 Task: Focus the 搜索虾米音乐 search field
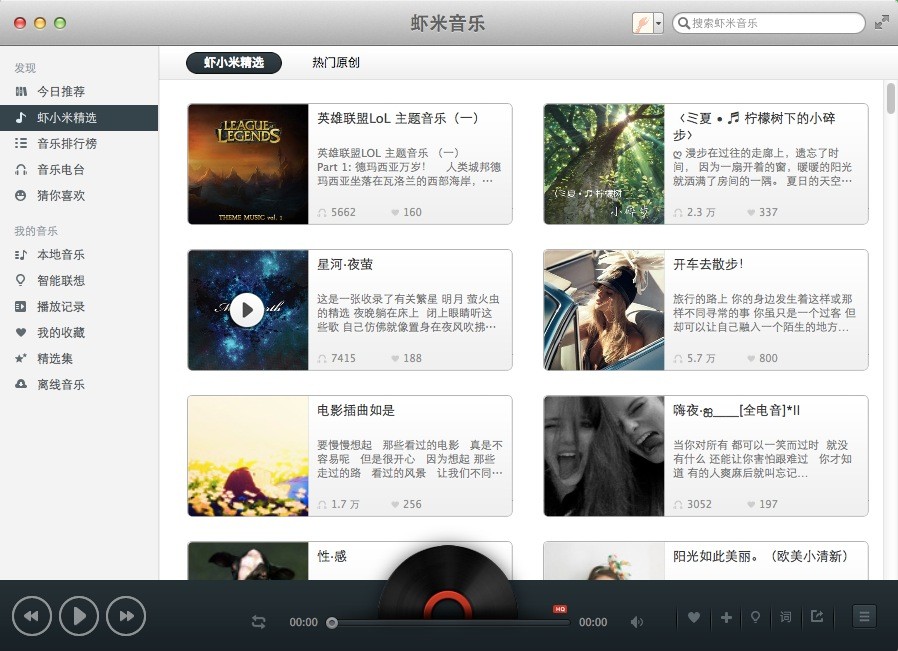(x=769, y=23)
